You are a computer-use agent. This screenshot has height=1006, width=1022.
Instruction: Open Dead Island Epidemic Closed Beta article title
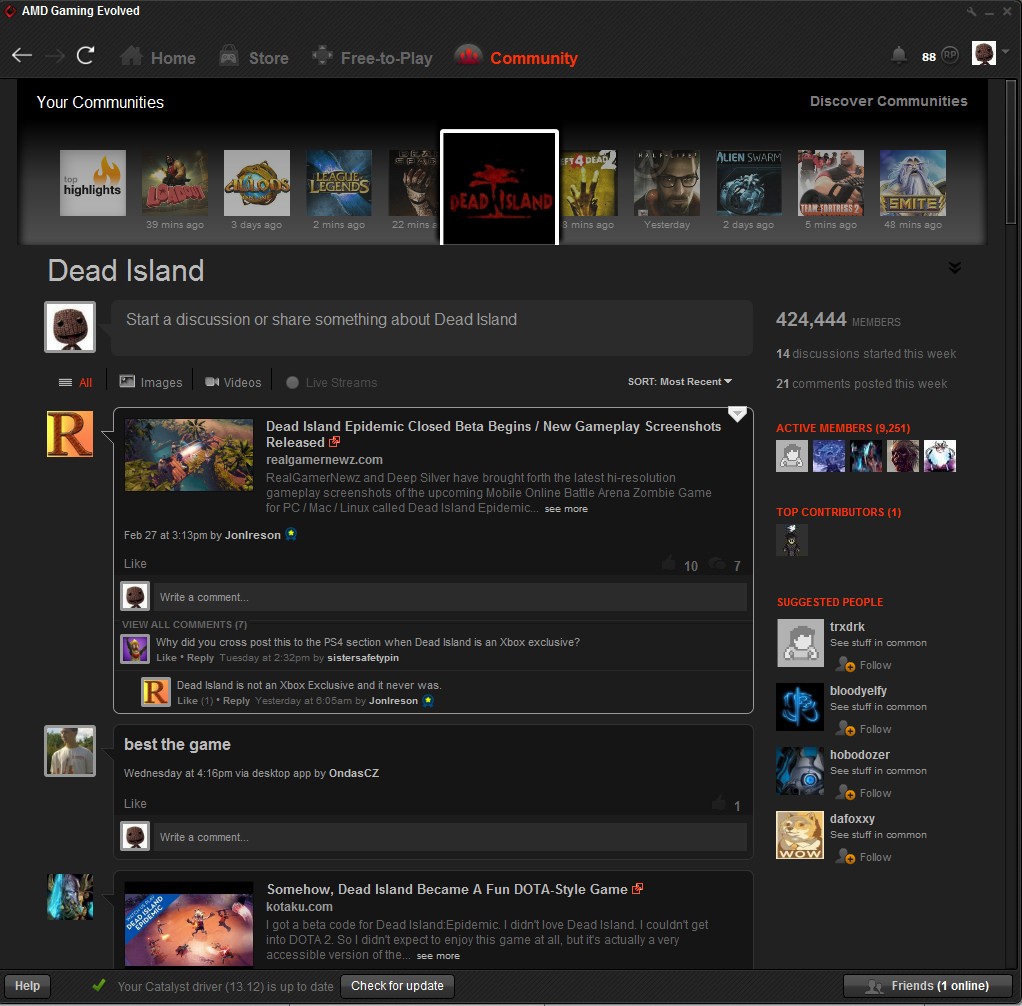click(493, 434)
